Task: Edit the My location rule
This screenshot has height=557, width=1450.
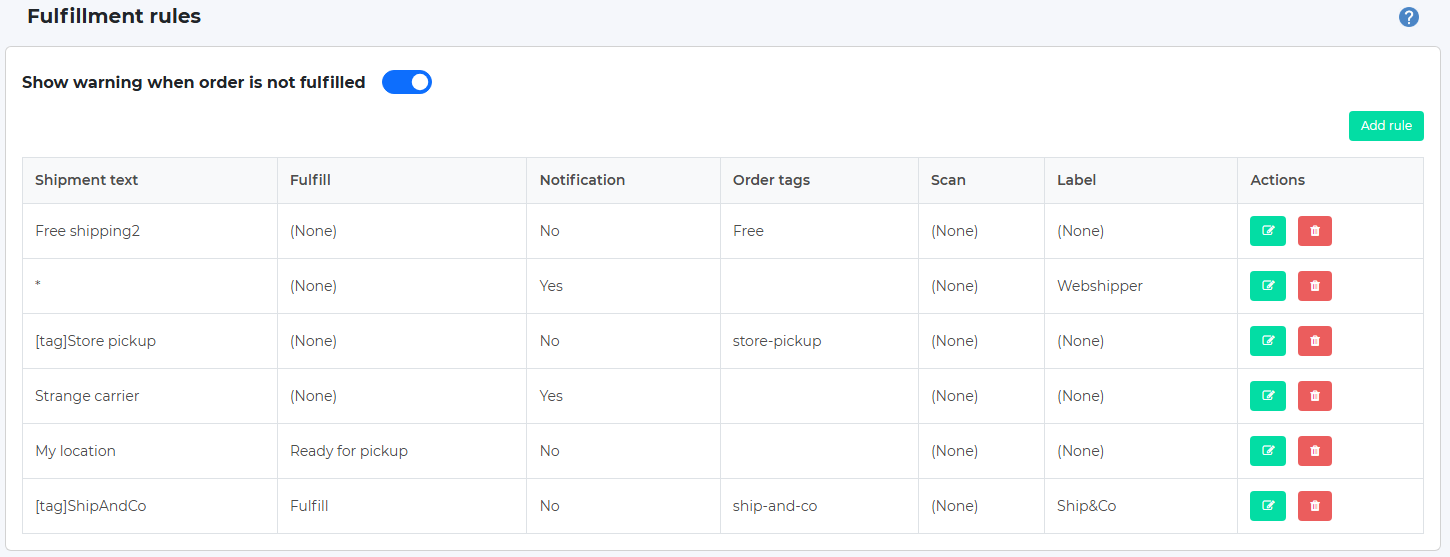Action: 1268,451
